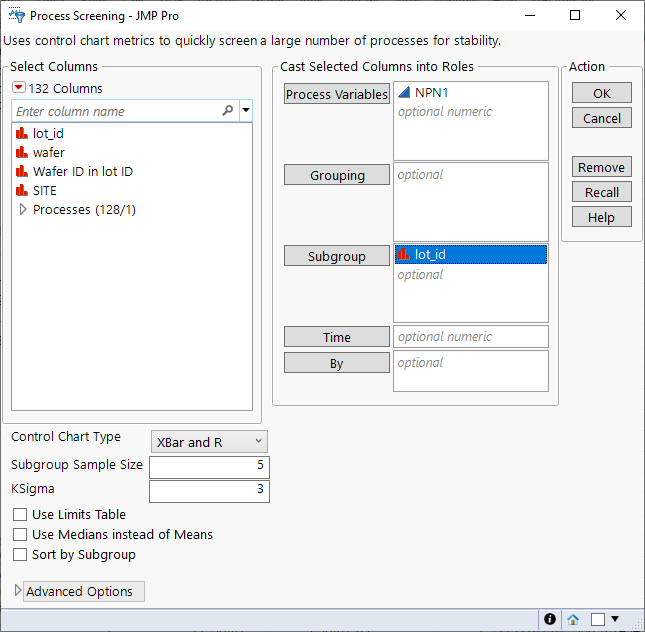Minimize the Process Screening window
The width and height of the screenshot is (645, 632).
530,16
